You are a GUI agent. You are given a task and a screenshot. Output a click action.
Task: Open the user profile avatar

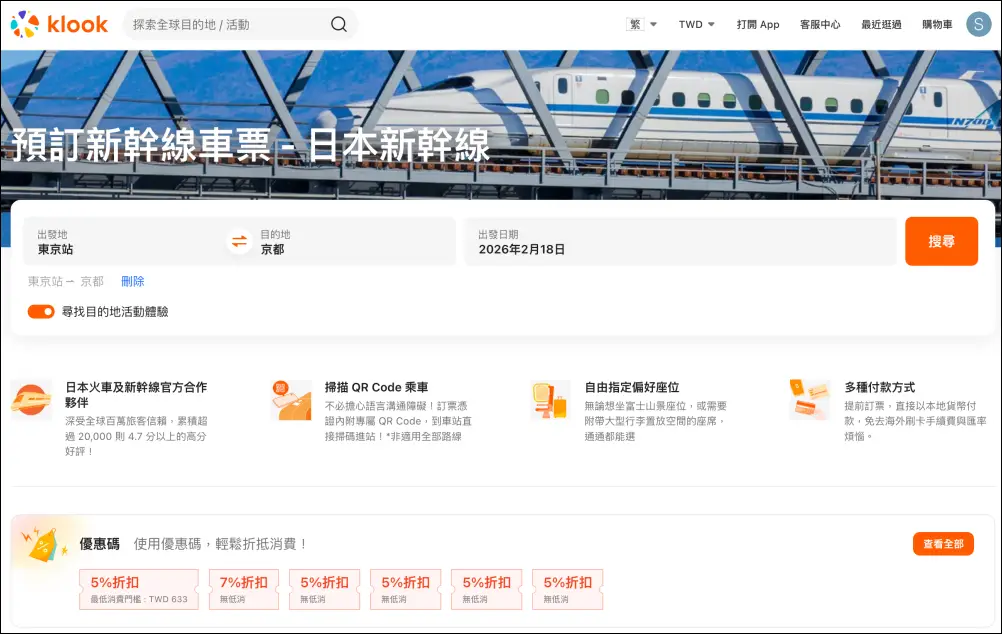point(977,25)
